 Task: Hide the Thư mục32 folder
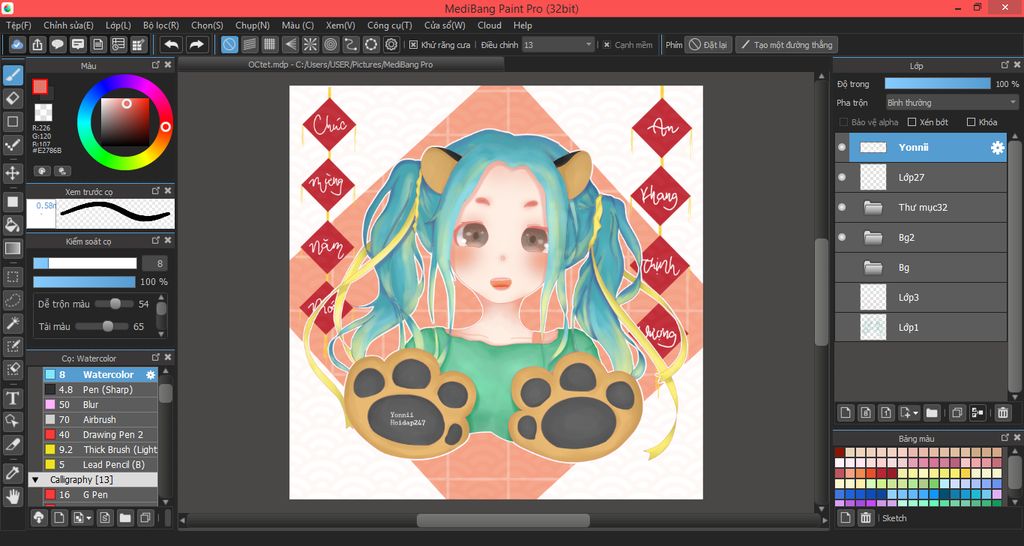(842, 207)
